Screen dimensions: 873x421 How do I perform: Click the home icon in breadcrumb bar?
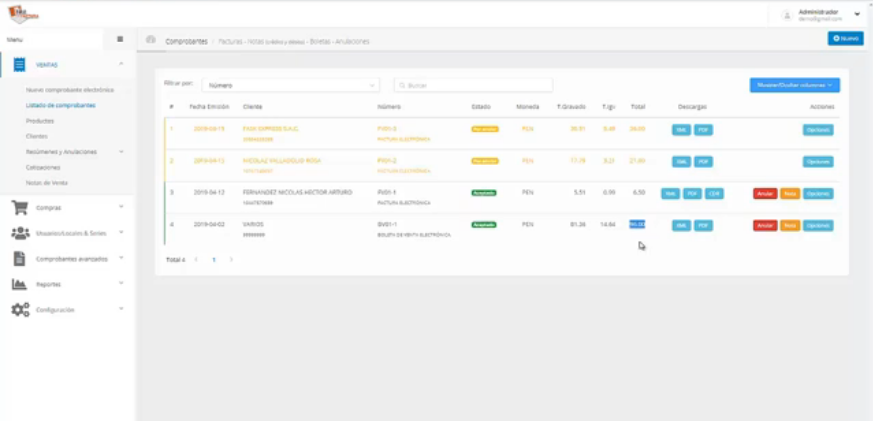(x=150, y=40)
